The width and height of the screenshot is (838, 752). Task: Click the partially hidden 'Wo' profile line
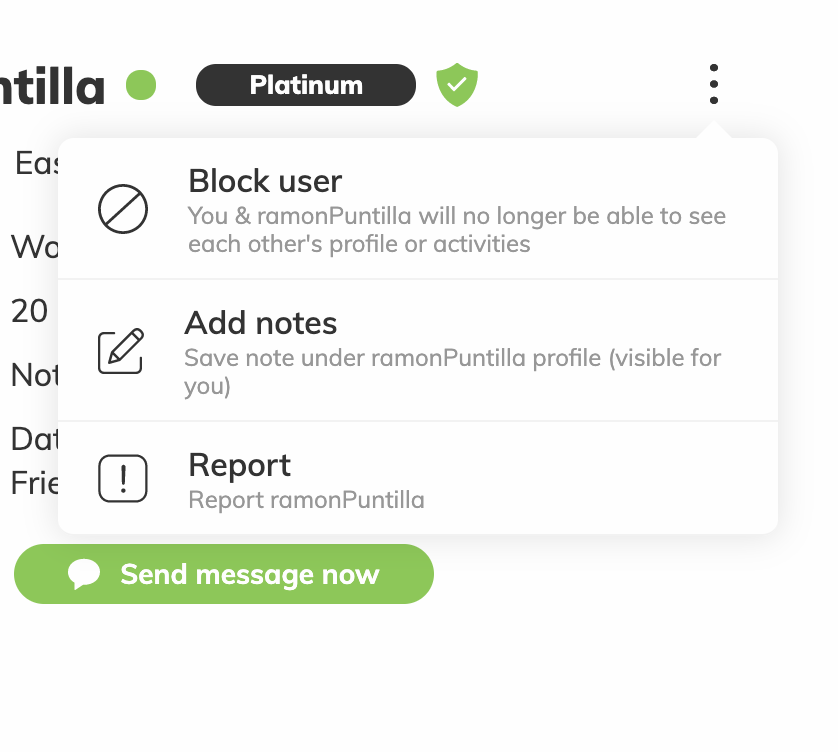35,247
